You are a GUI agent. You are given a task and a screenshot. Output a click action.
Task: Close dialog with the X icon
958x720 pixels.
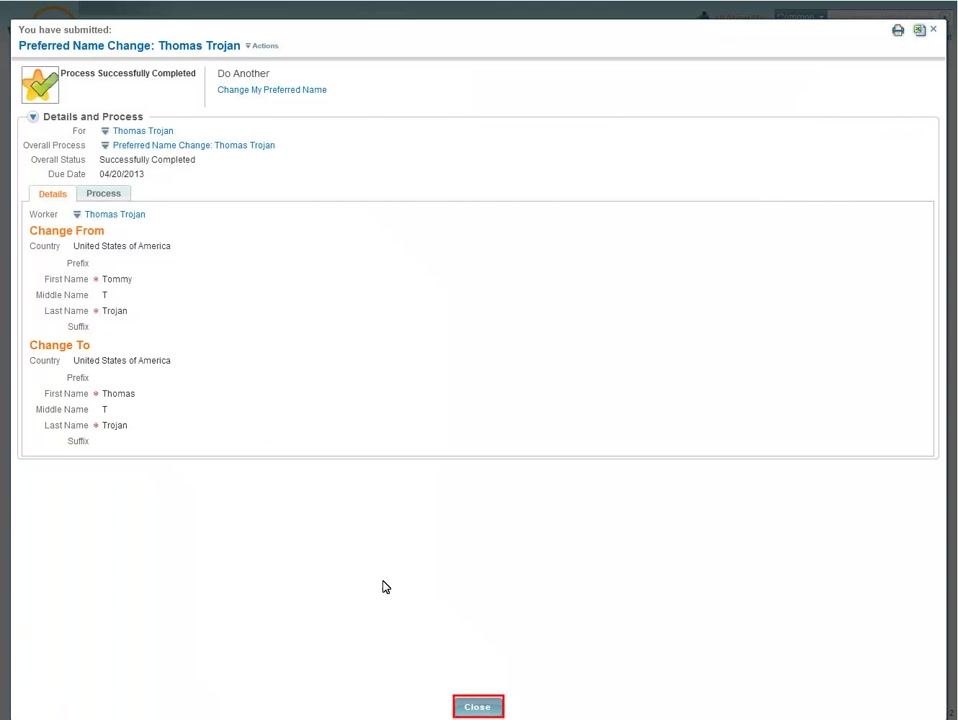pos(934,29)
